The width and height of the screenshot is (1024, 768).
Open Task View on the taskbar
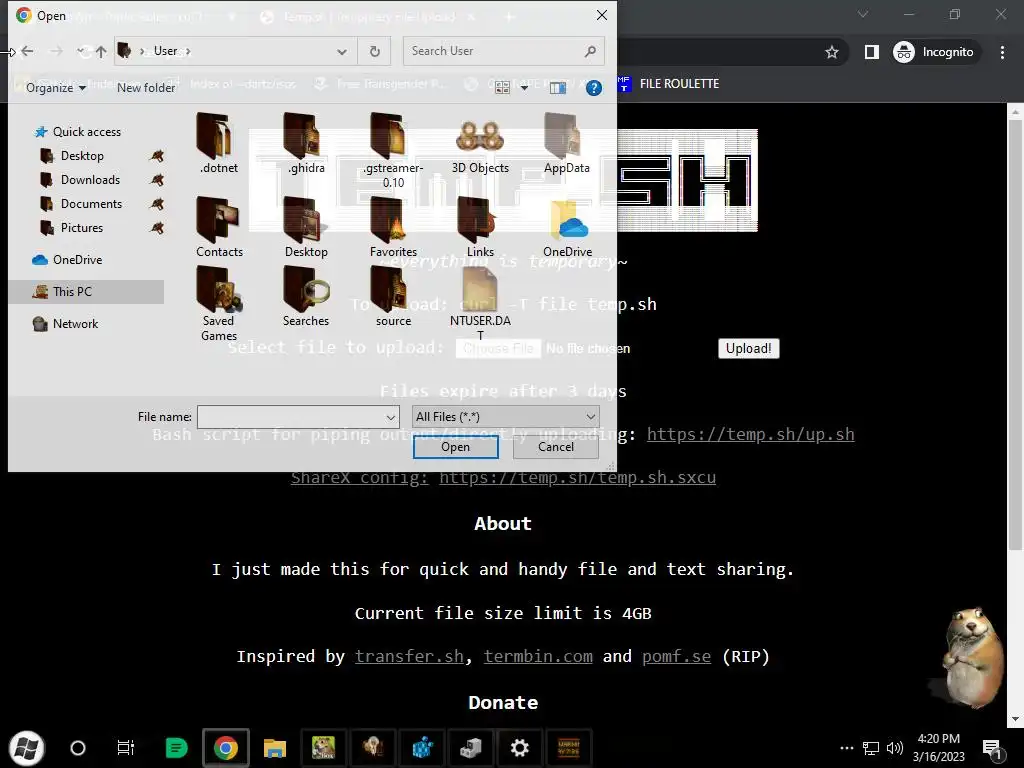point(125,748)
